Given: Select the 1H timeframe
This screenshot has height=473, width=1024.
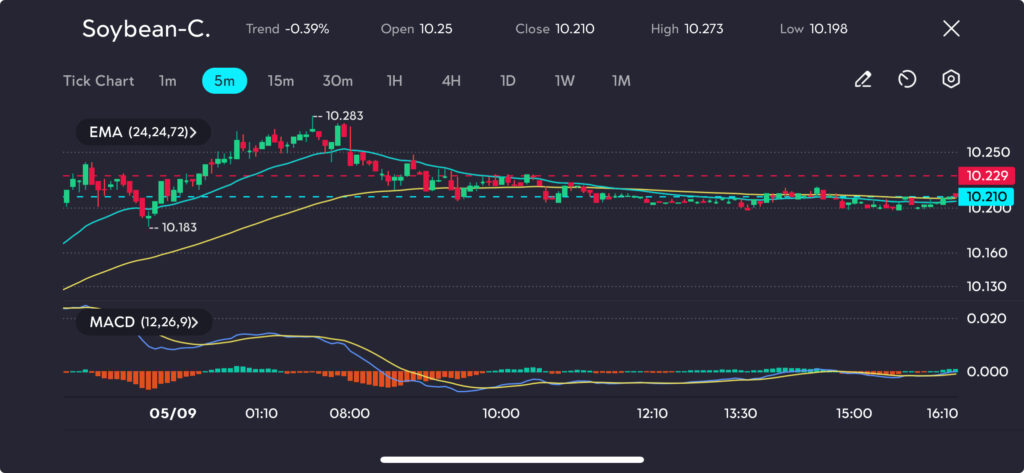Looking at the screenshot, I should 394,81.
